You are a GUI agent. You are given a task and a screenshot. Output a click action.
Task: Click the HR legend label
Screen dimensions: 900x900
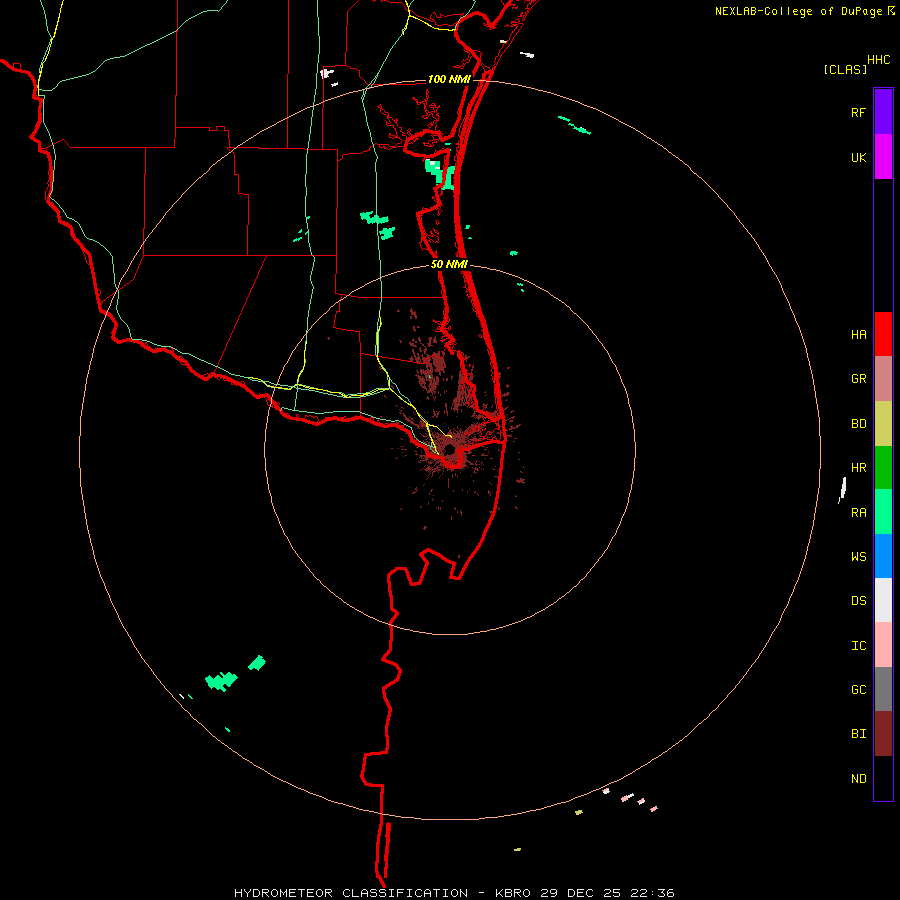pyautogui.click(x=858, y=468)
